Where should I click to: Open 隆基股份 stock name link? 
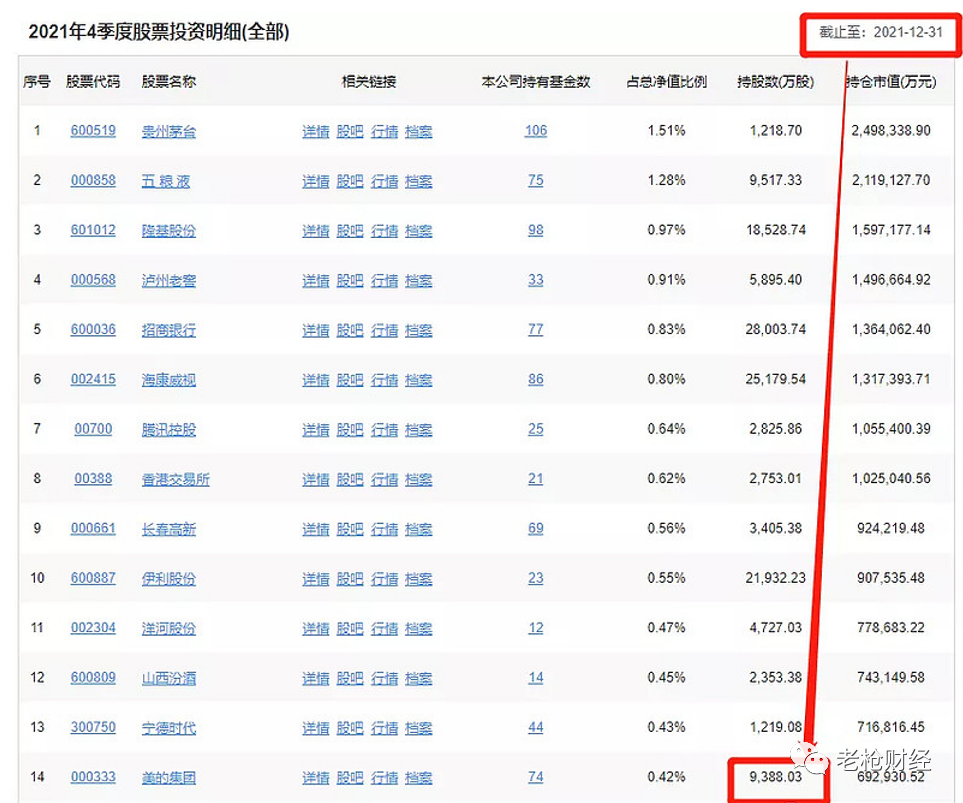click(169, 231)
